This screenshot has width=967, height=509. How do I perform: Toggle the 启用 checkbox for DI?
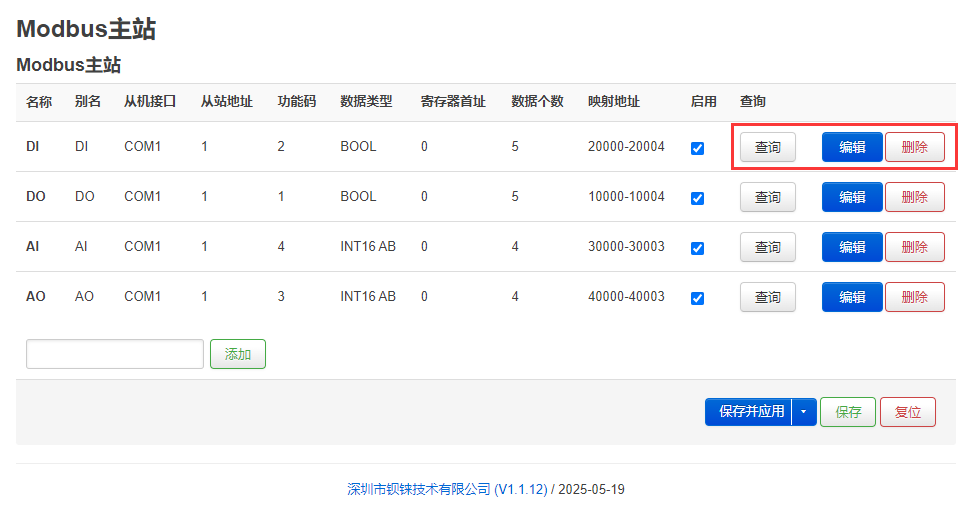[x=697, y=148]
